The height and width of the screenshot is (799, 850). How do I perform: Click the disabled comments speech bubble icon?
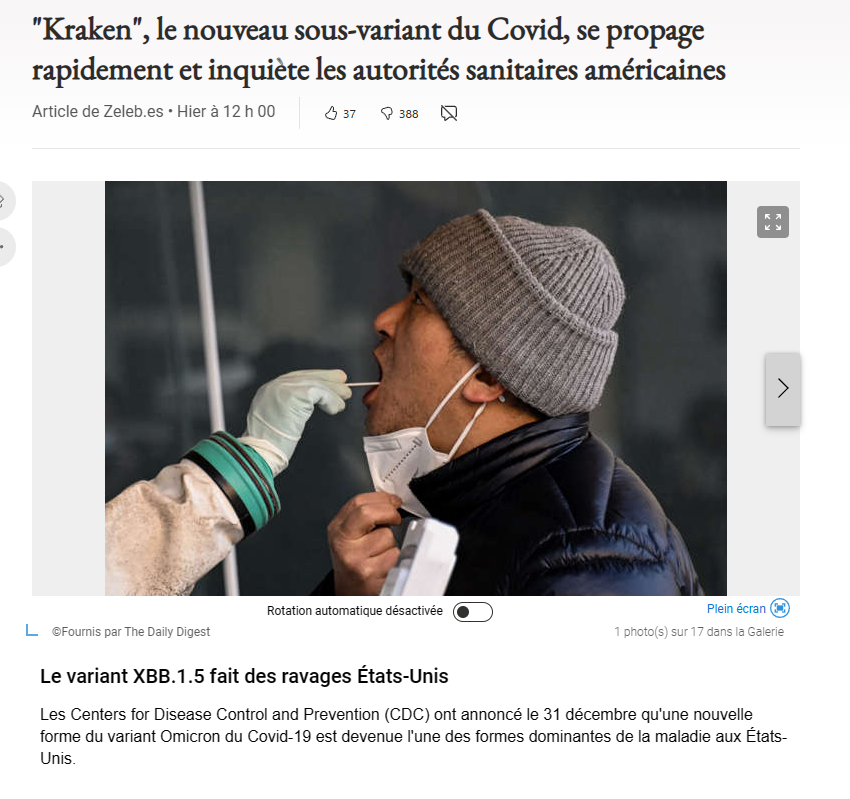449,113
